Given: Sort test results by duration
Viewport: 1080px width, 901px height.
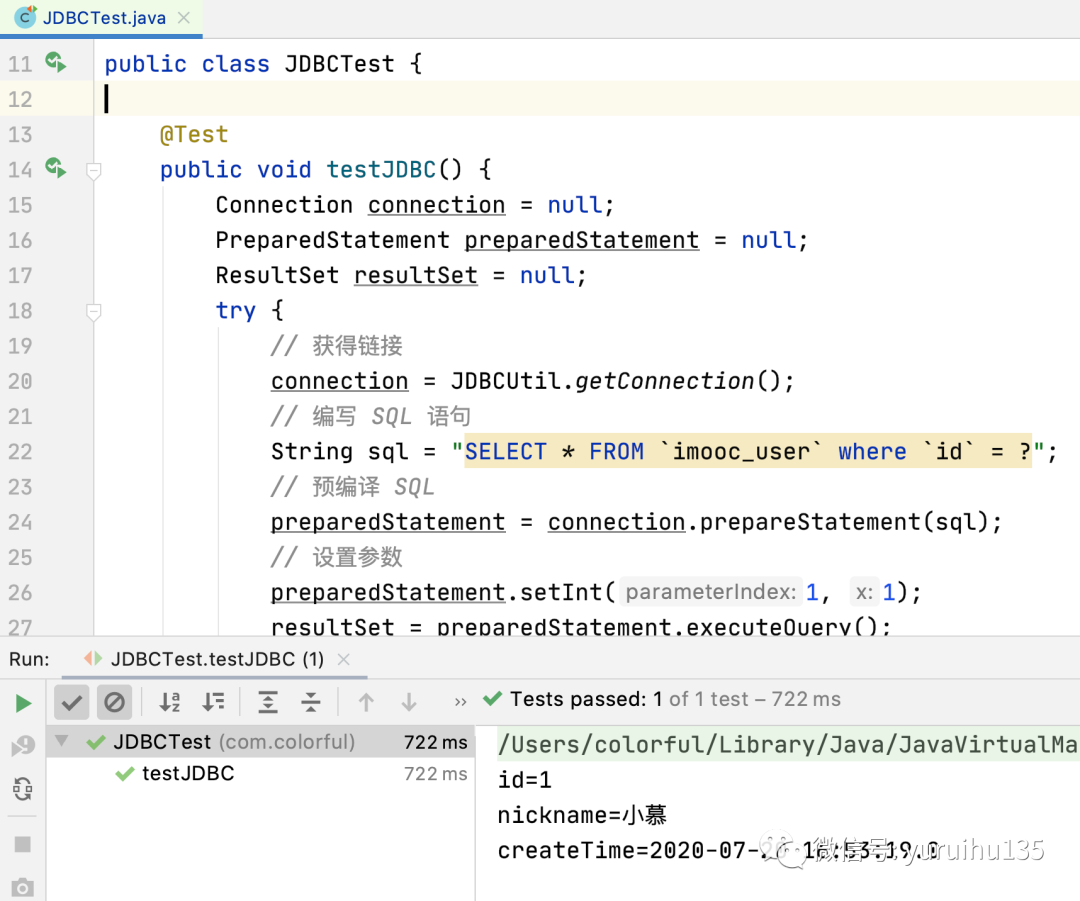Looking at the screenshot, I should 214,702.
